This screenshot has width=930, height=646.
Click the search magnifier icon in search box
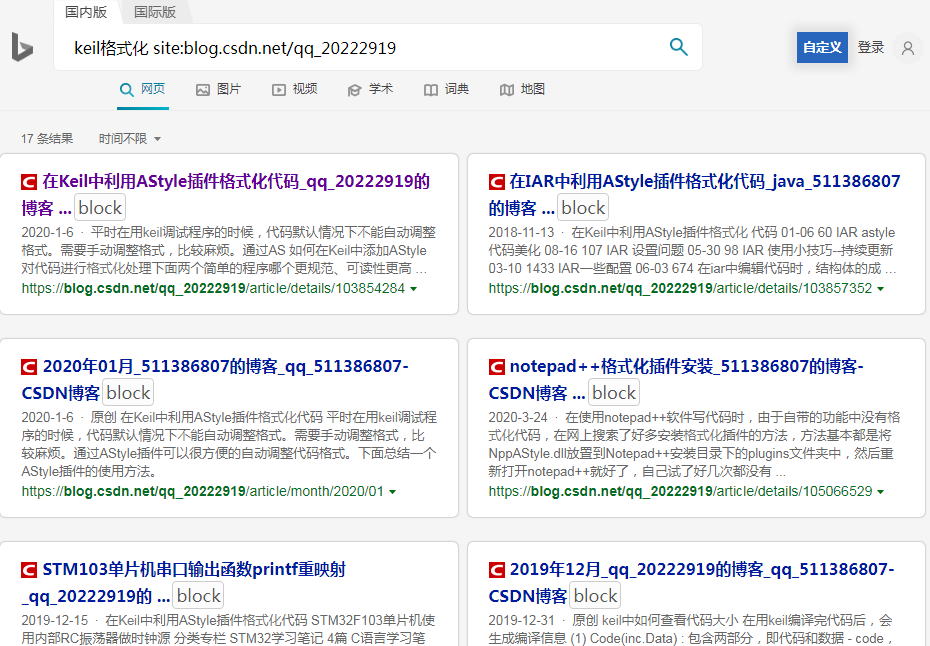point(679,47)
